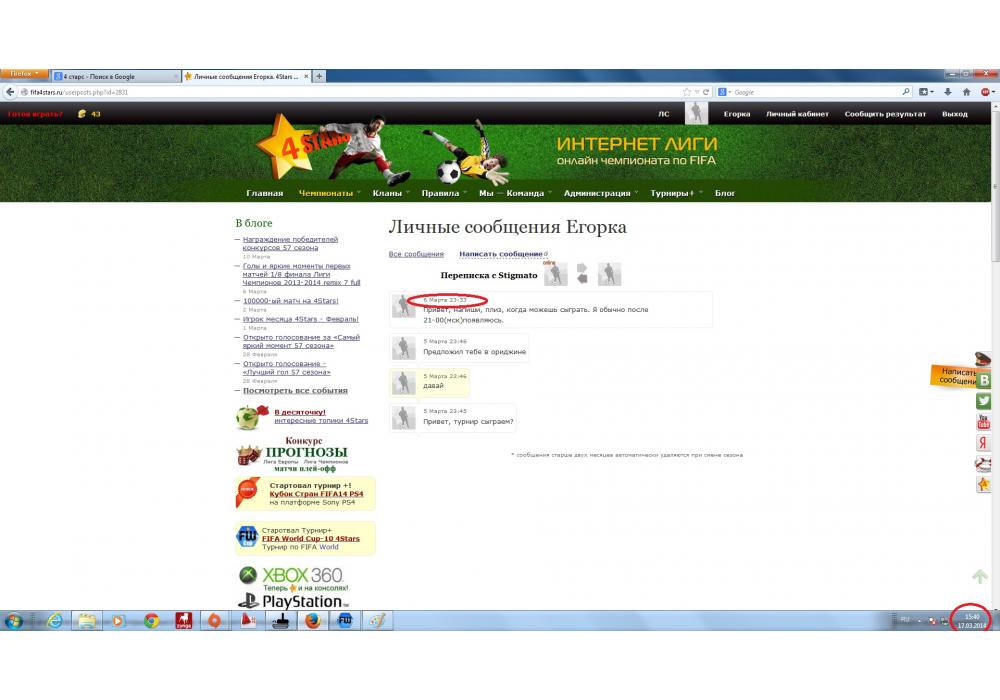Open 'Награждение победителей конкурсов 57 сезона' link
This screenshot has height=700, width=1000.
(290, 244)
